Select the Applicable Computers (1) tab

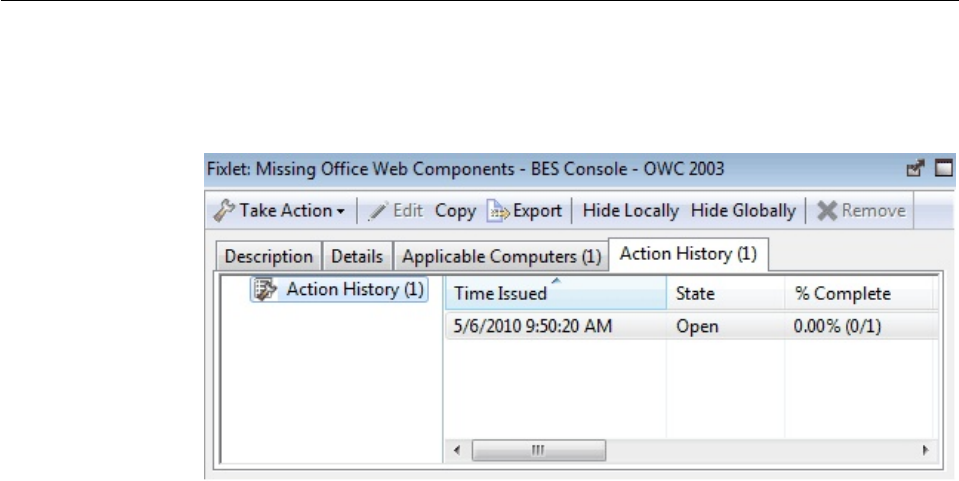click(x=501, y=256)
